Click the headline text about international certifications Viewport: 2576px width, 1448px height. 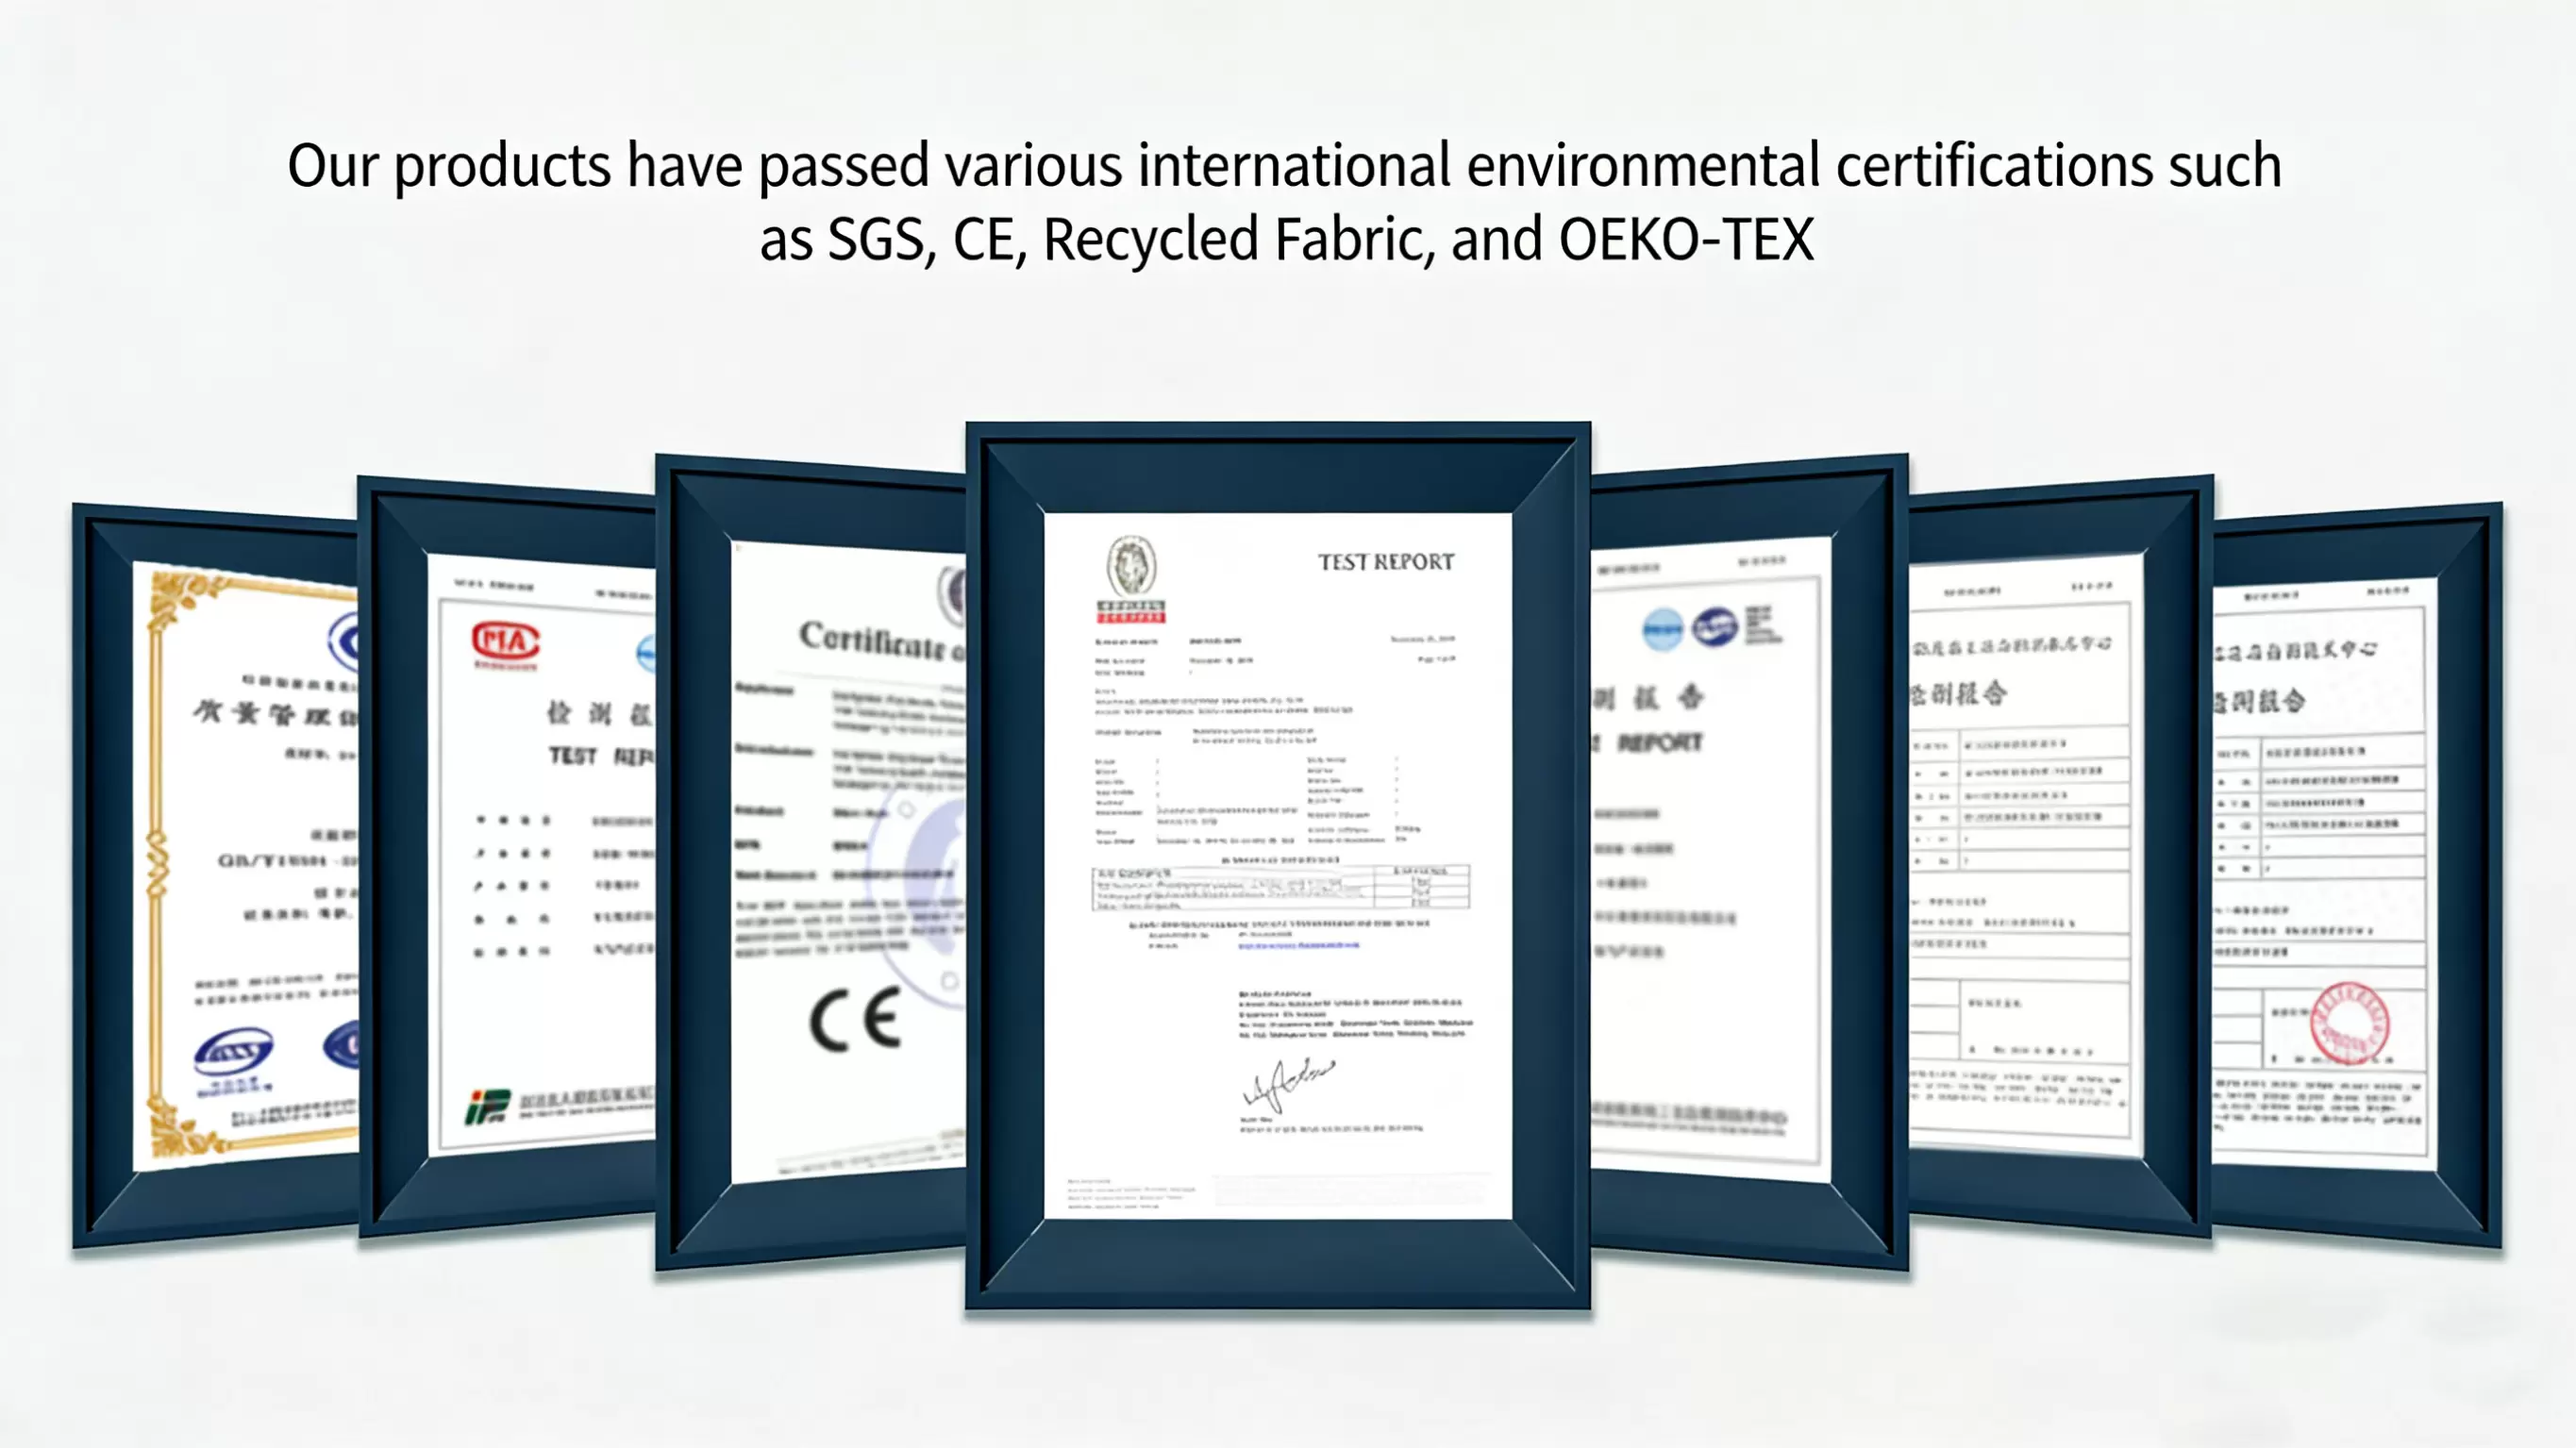point(1284,166)
